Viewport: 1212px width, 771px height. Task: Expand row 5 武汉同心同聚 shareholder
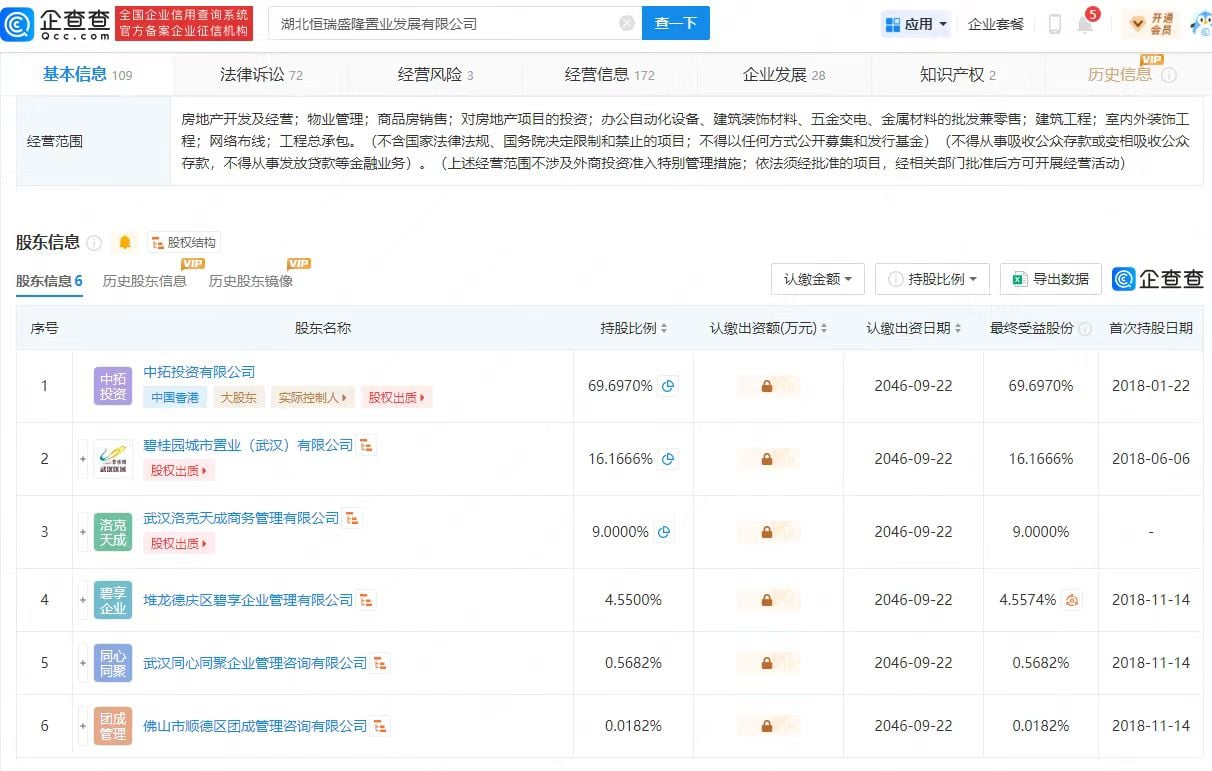tap(83, 663)
